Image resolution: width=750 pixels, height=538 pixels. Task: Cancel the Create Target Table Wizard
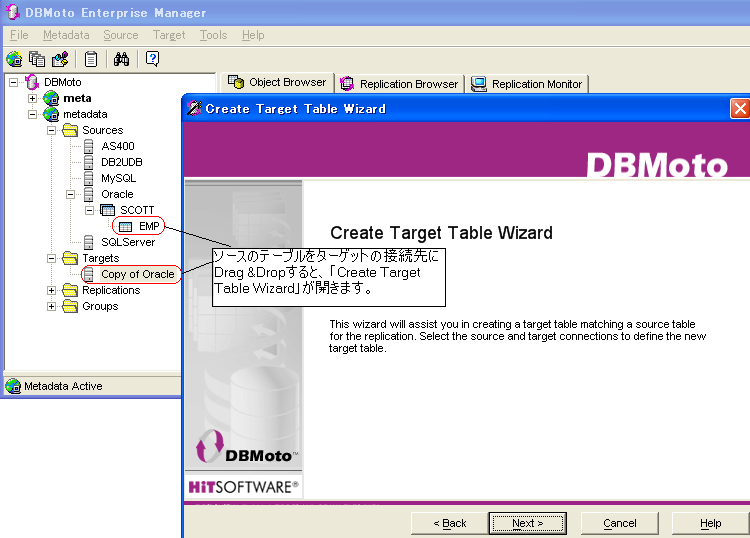coord(619,523)
